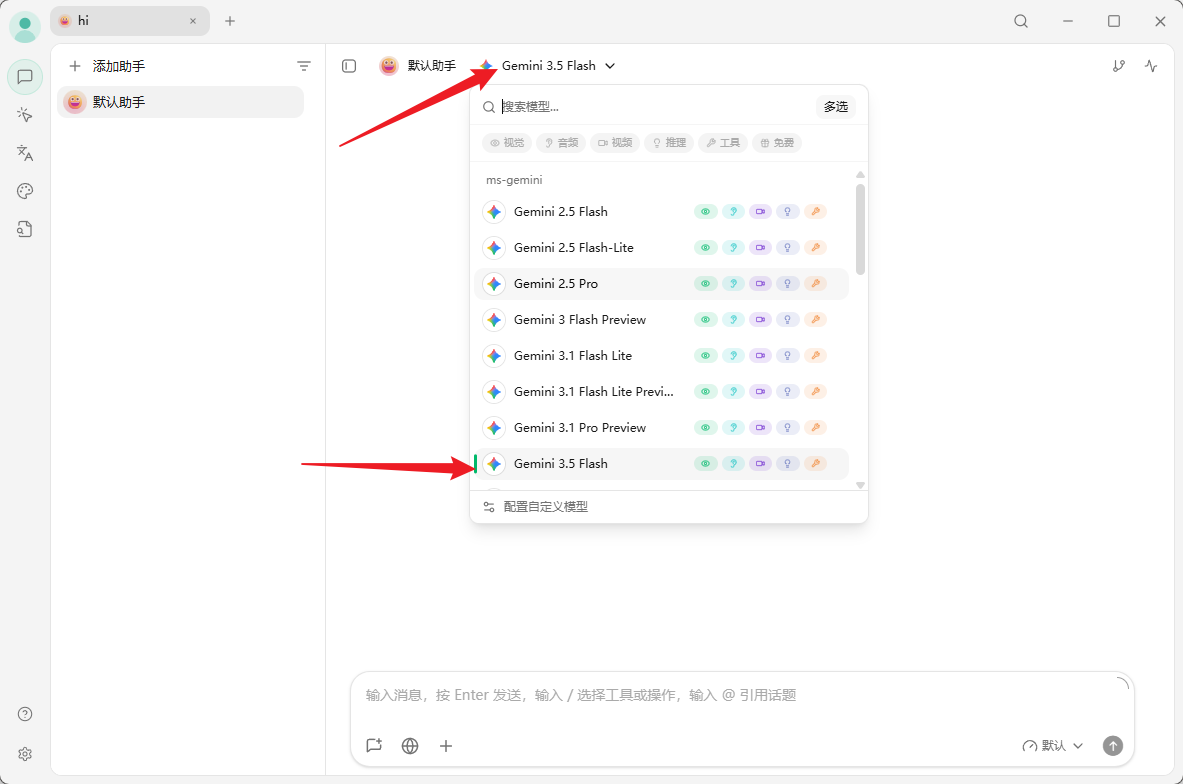Click the 多选 multi-select button

click(x=835, y=106)
